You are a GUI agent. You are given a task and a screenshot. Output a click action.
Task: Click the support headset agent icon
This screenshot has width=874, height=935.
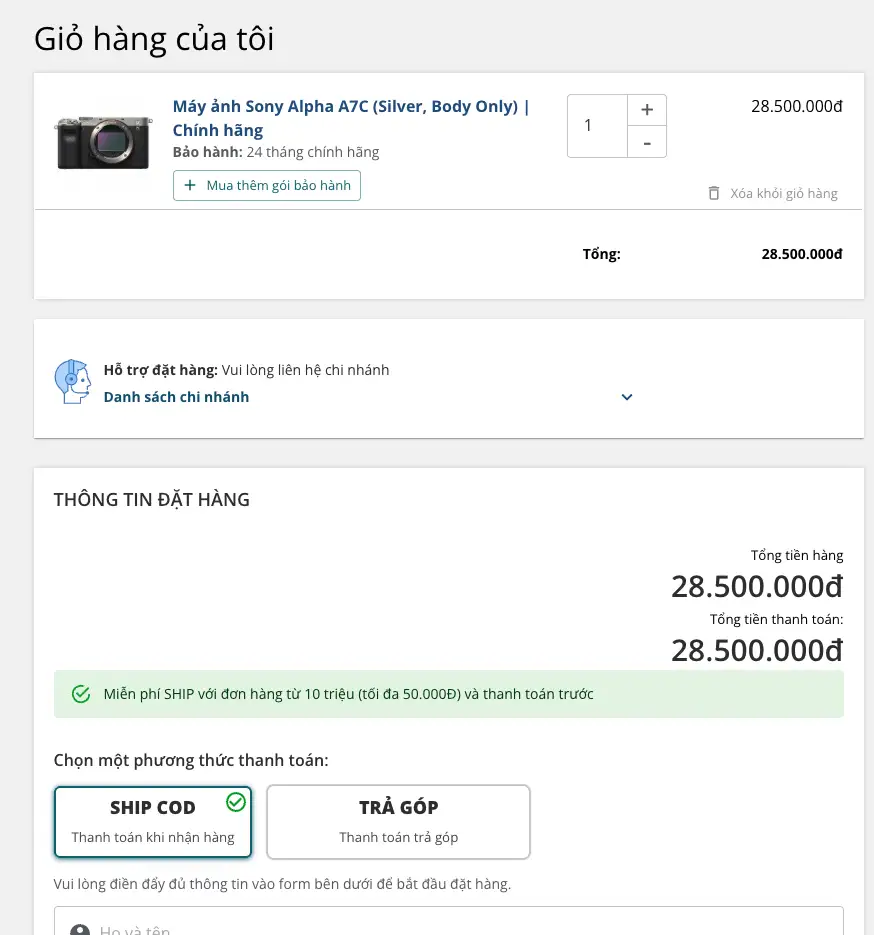point(72,382)
